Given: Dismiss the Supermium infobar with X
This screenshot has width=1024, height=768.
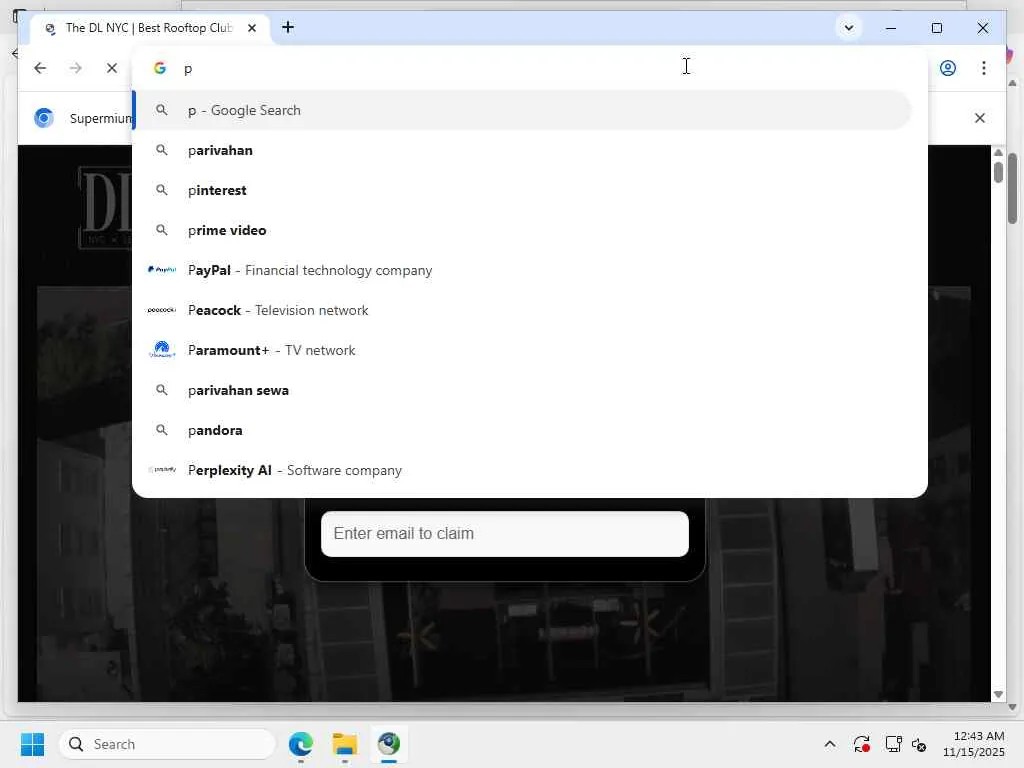Looking at the screenshot, I should (980, 118).
